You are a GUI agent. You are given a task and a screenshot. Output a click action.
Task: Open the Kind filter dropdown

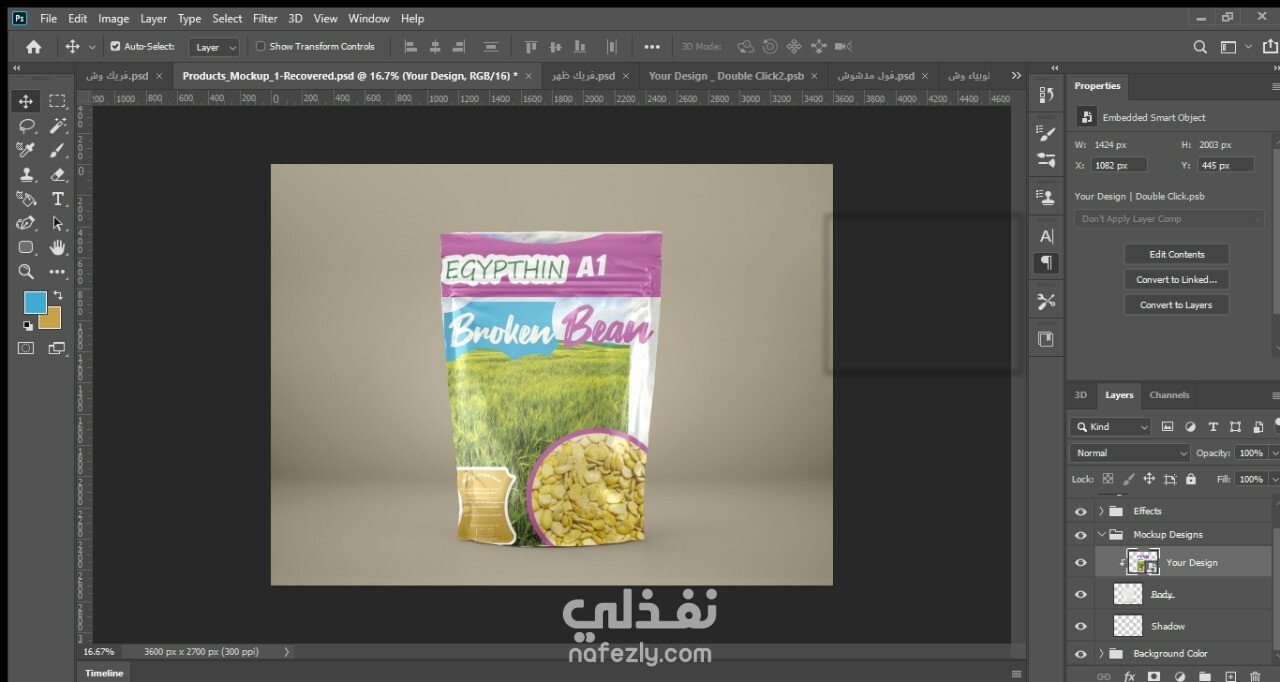[x=1111, y=427]
